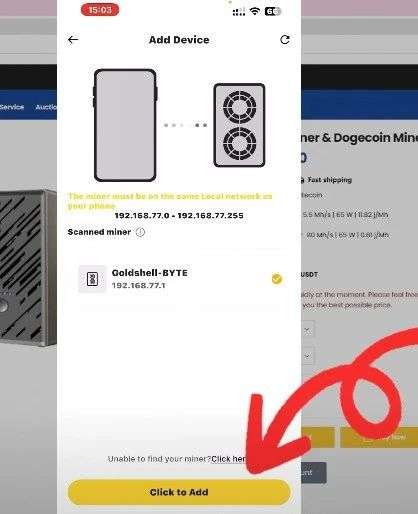This screenshot has width=418, height=514.
Task: Tap the battery indicator in status bar
Action: (273, 11)
